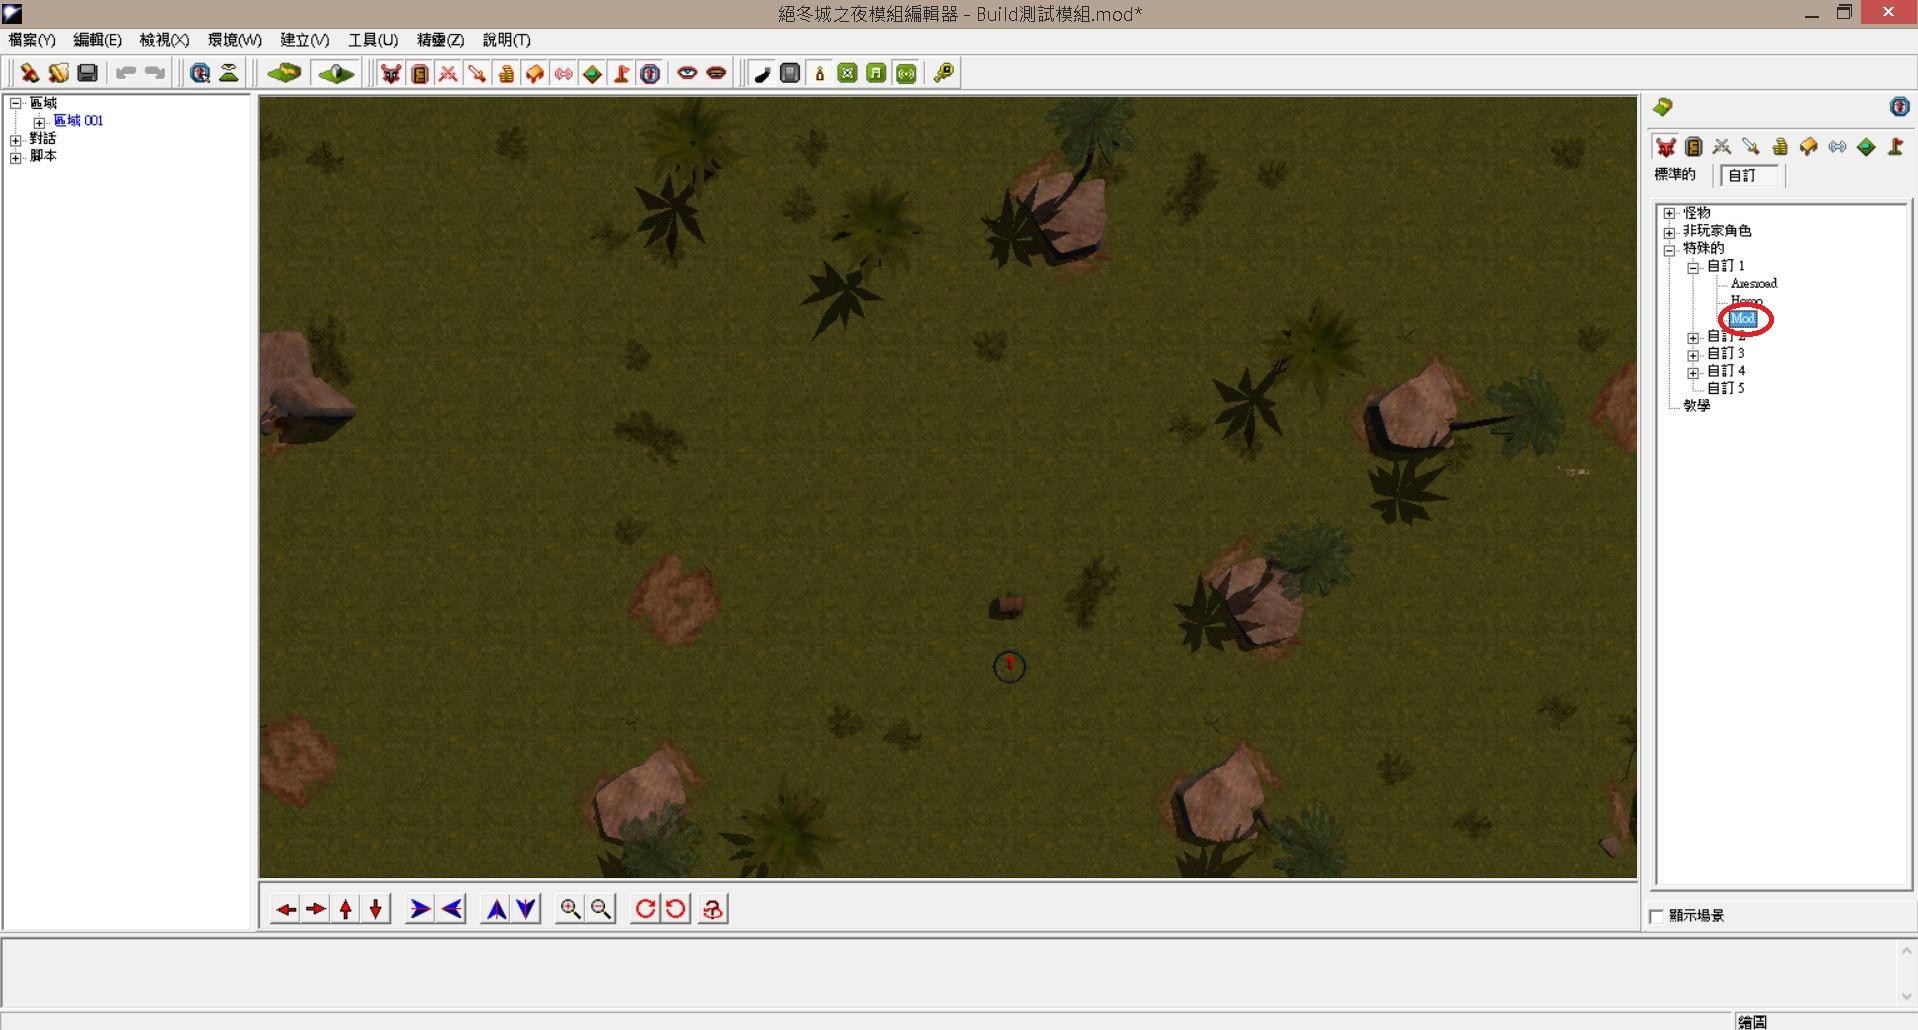Toggle the flag Waypoints icon in top toolbar
This screenshot has height=1030, width=1918.
[x=621, y=73]
